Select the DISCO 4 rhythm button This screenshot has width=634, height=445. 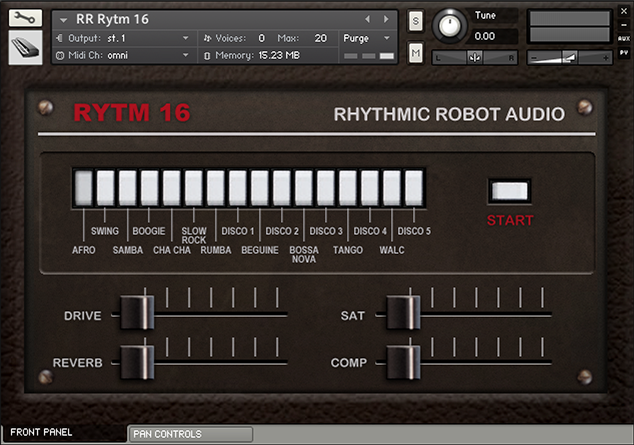pos(370,188)
